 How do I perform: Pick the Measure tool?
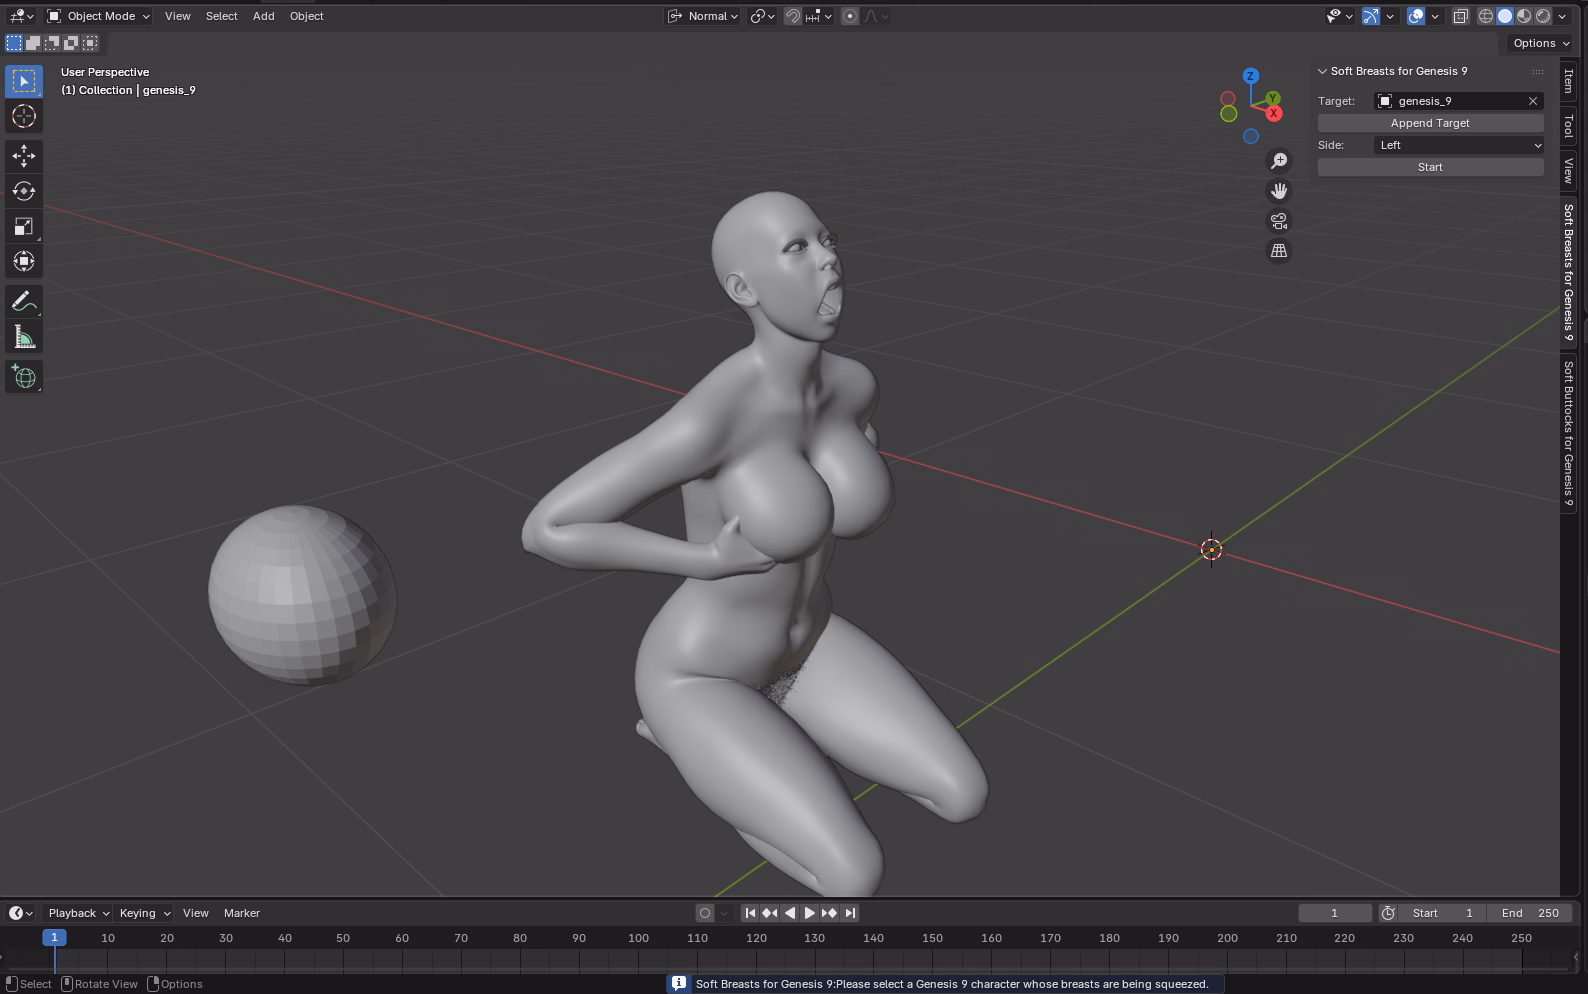[x=24, y=337]
